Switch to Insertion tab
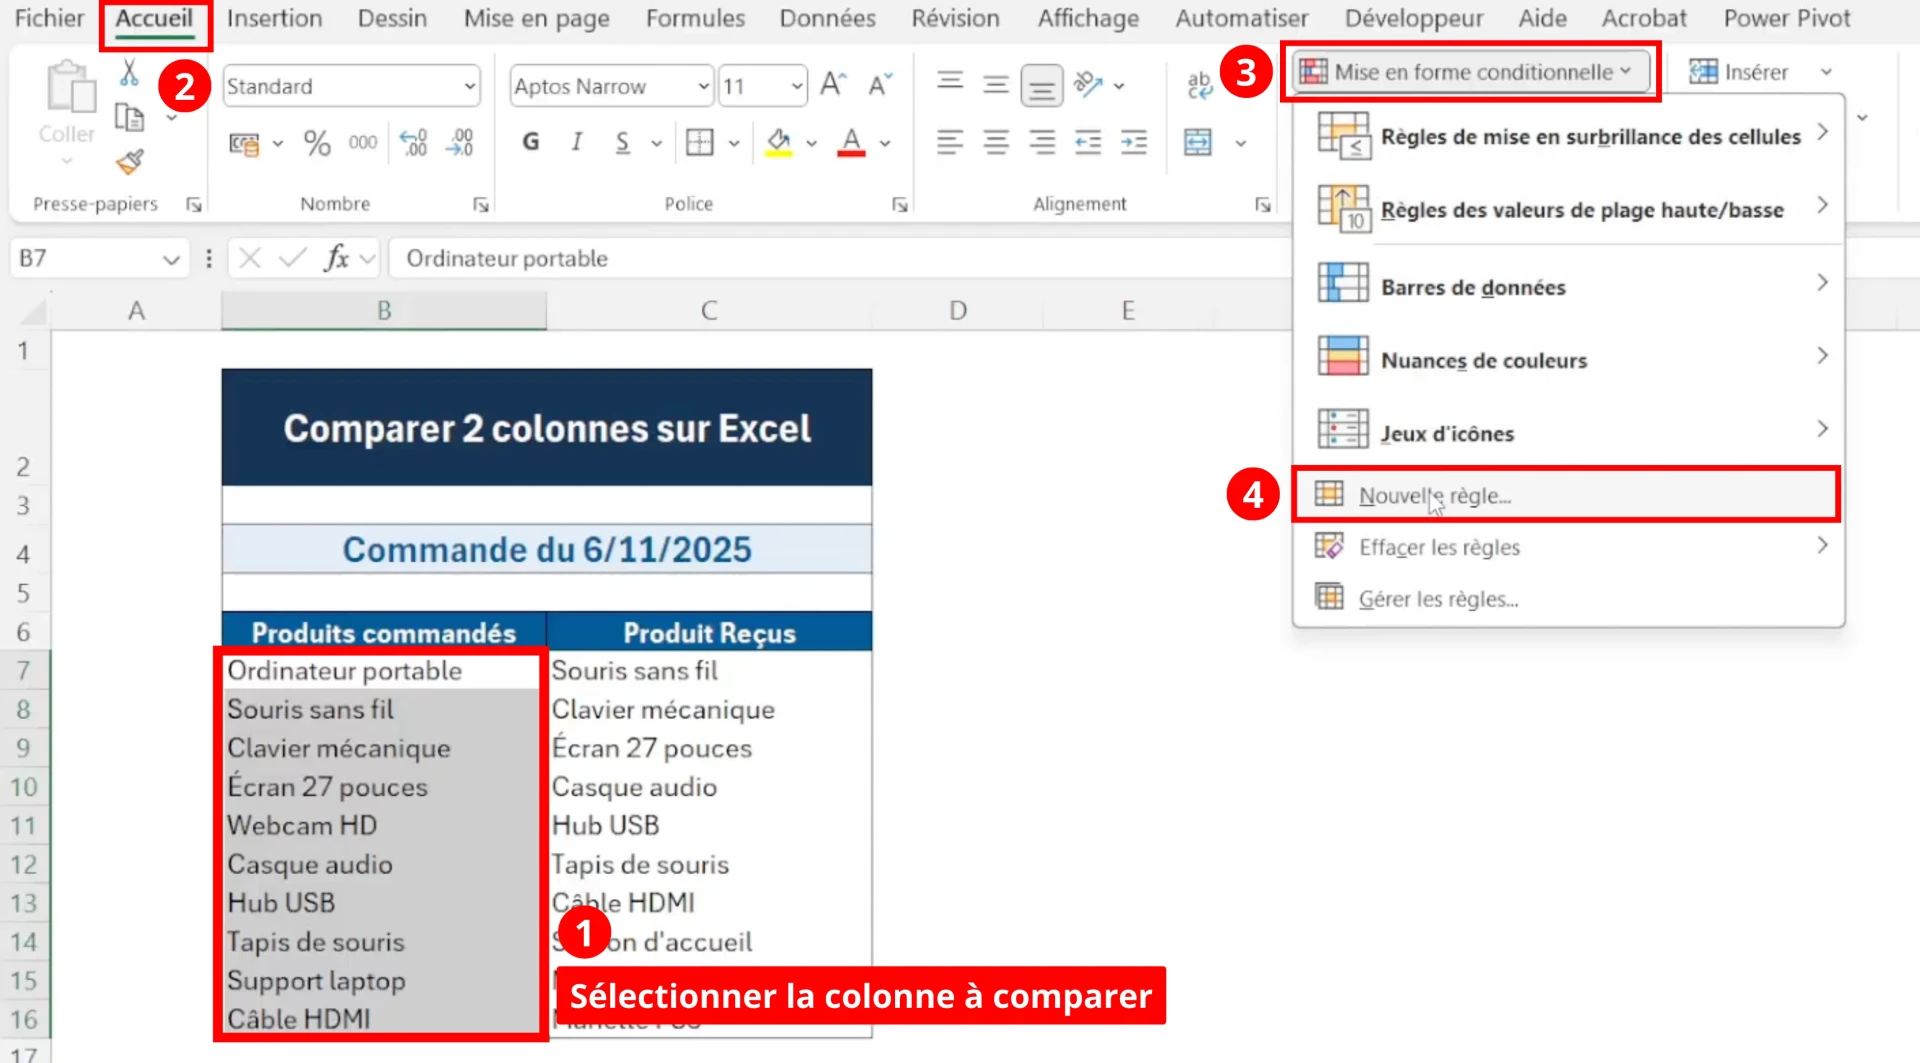The height and width of the screenshot is (1063, 1920). [274, 18]
